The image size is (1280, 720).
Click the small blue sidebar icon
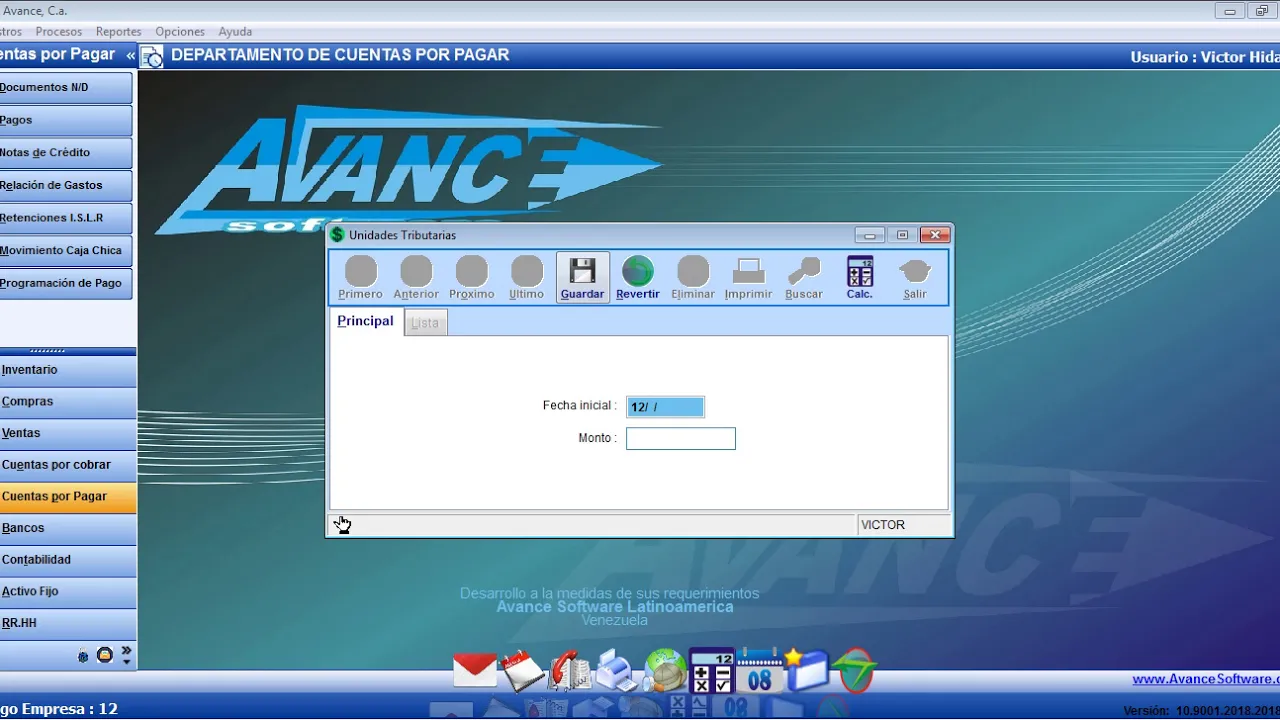(x=84, y=657)
